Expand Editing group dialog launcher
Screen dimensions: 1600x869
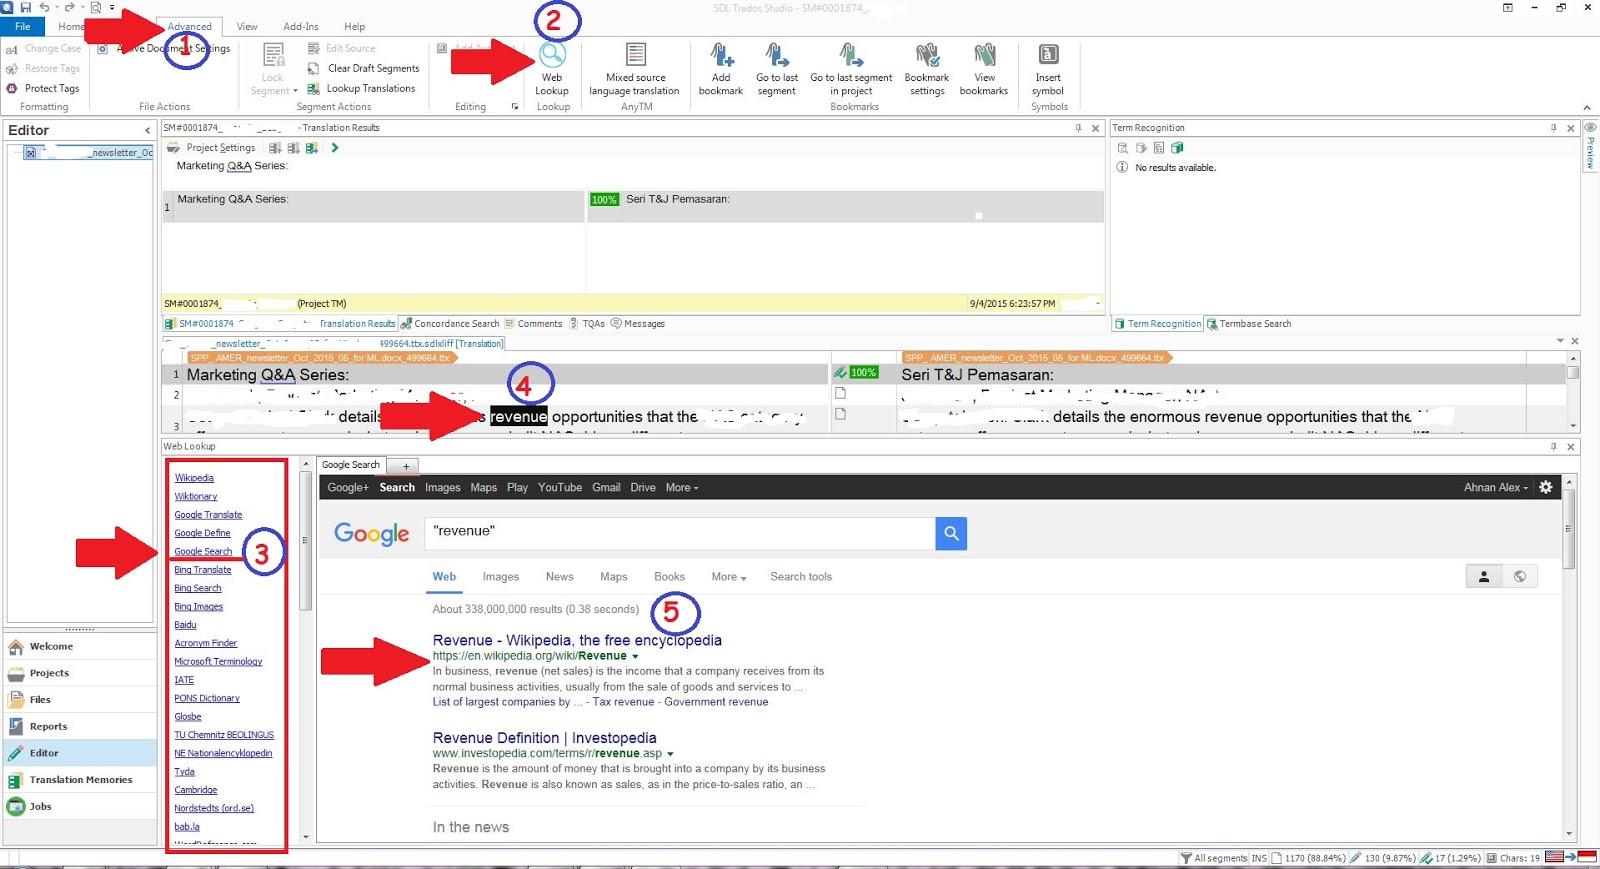tap(515, 107)
